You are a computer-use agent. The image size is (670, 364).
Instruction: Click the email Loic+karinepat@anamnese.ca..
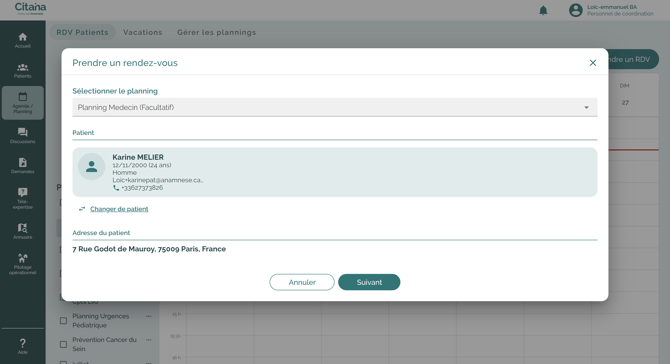coord(158,180)
